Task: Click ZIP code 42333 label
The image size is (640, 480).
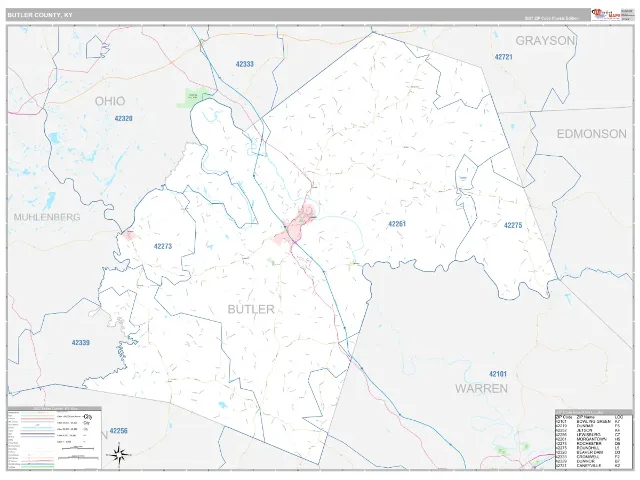Action: click(x=244, y=64)
